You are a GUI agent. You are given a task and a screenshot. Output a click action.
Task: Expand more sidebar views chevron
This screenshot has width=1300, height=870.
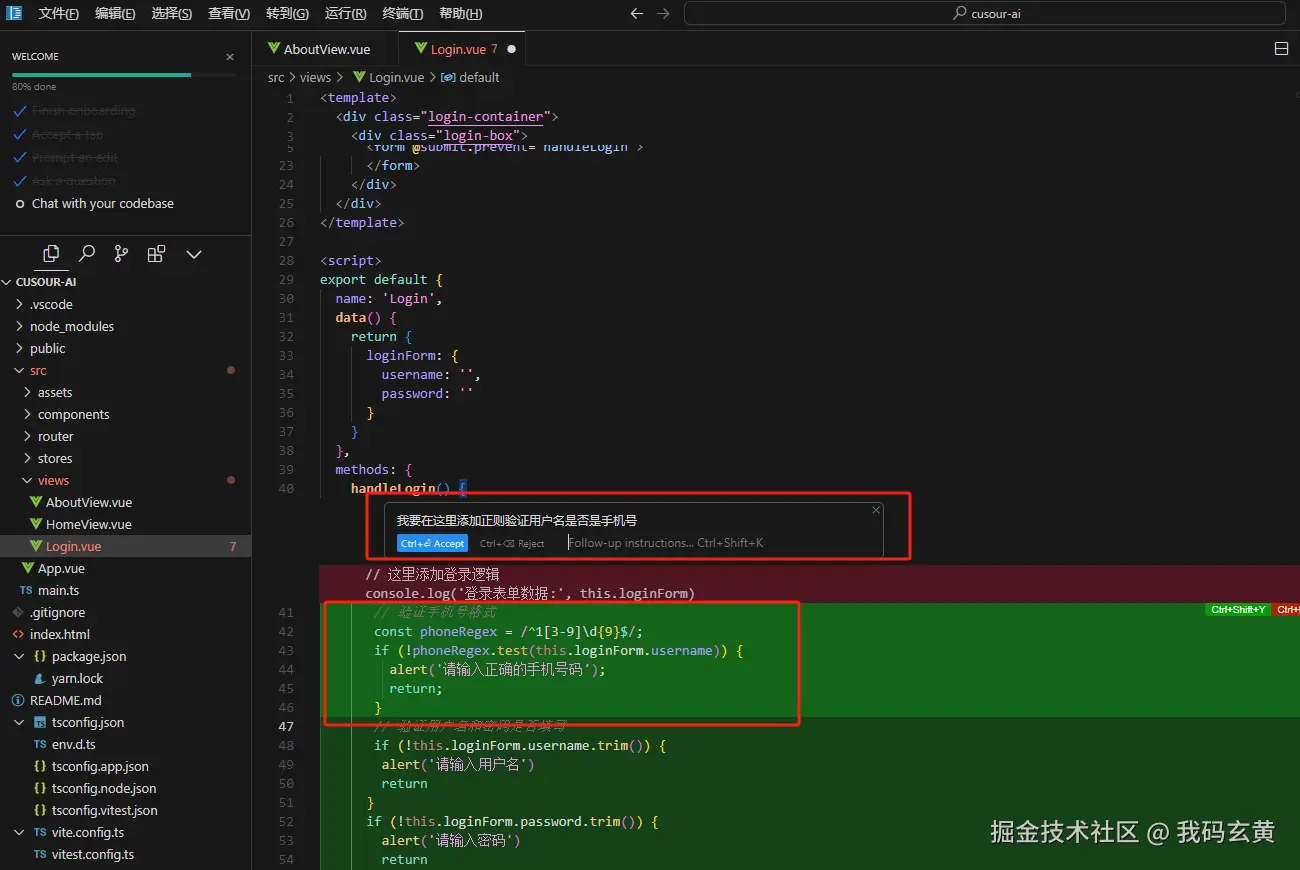pos(194,255)
